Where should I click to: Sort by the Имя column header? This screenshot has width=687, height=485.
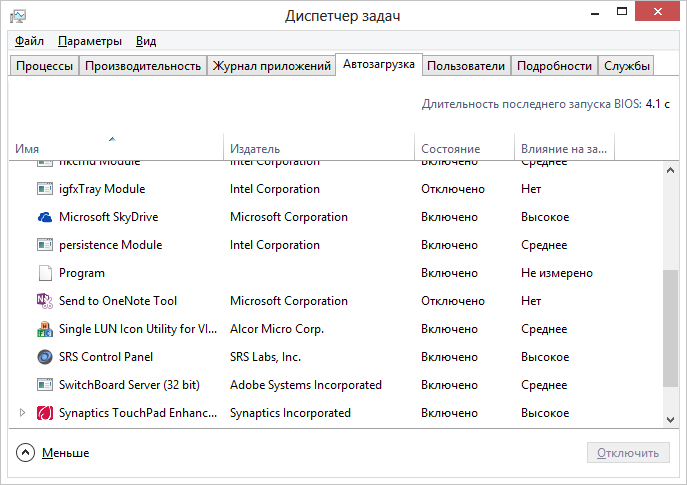tap(116, 147)
